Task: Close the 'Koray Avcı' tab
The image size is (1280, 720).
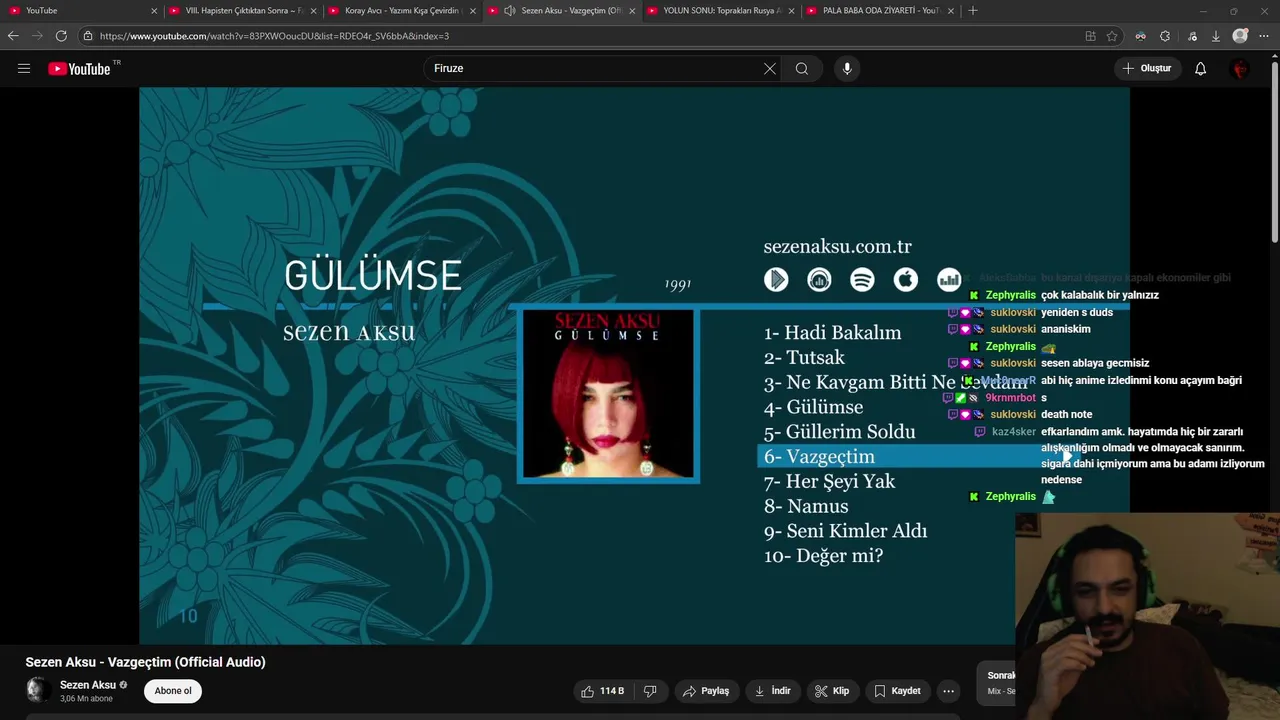Action: (x=472, y=11)
